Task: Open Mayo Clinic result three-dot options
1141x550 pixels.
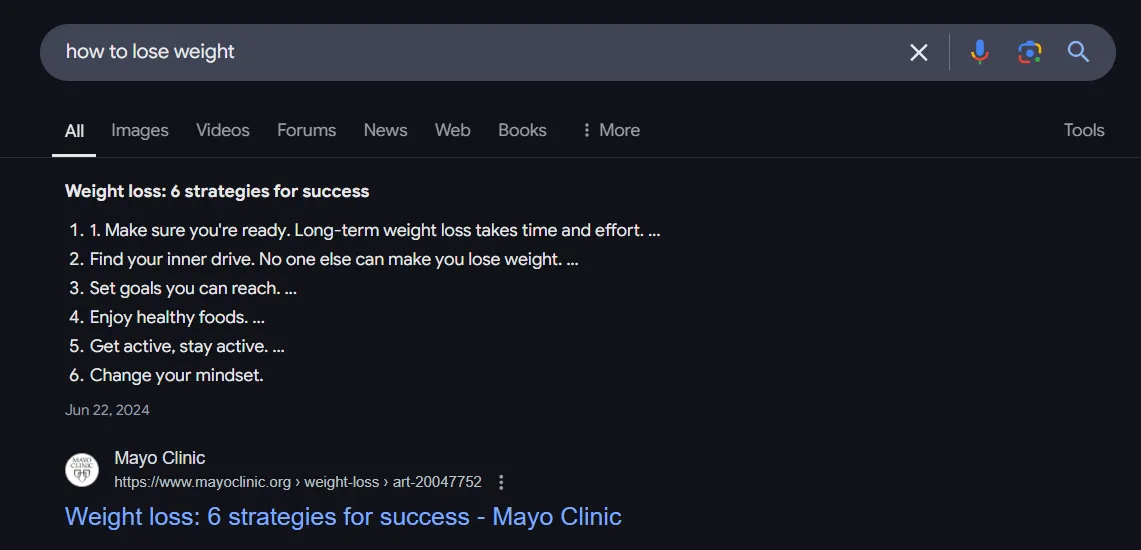Action: click(x=501, y=482)
